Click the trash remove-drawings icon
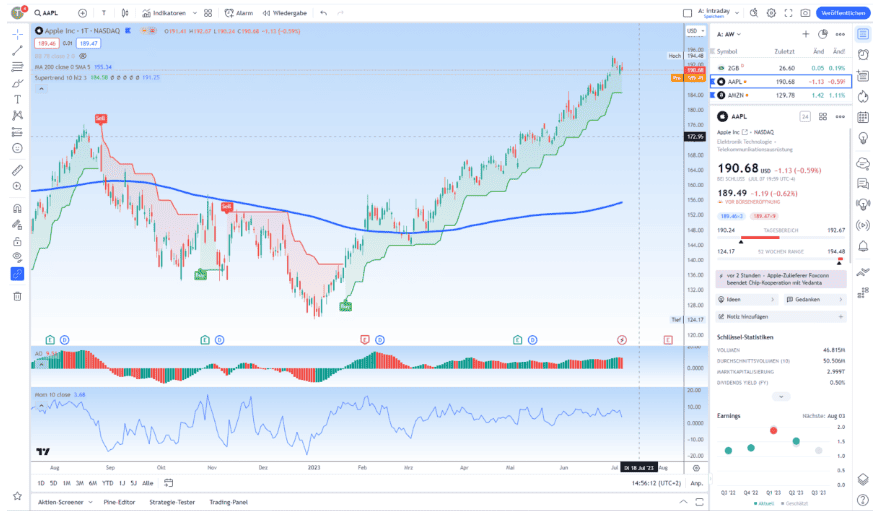 pos(17,296)
